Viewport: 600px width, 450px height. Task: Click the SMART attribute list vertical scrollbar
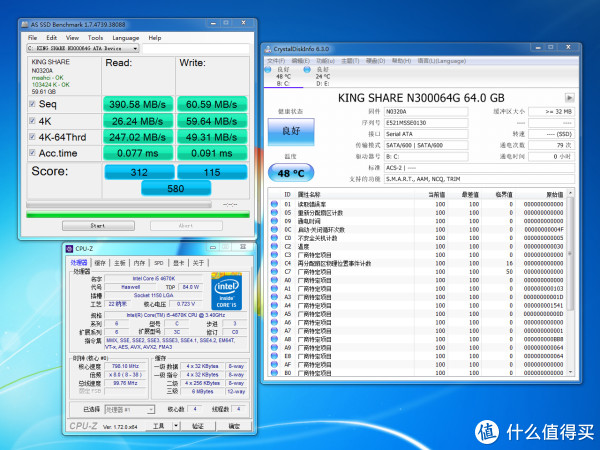click(x=570, y=282)
